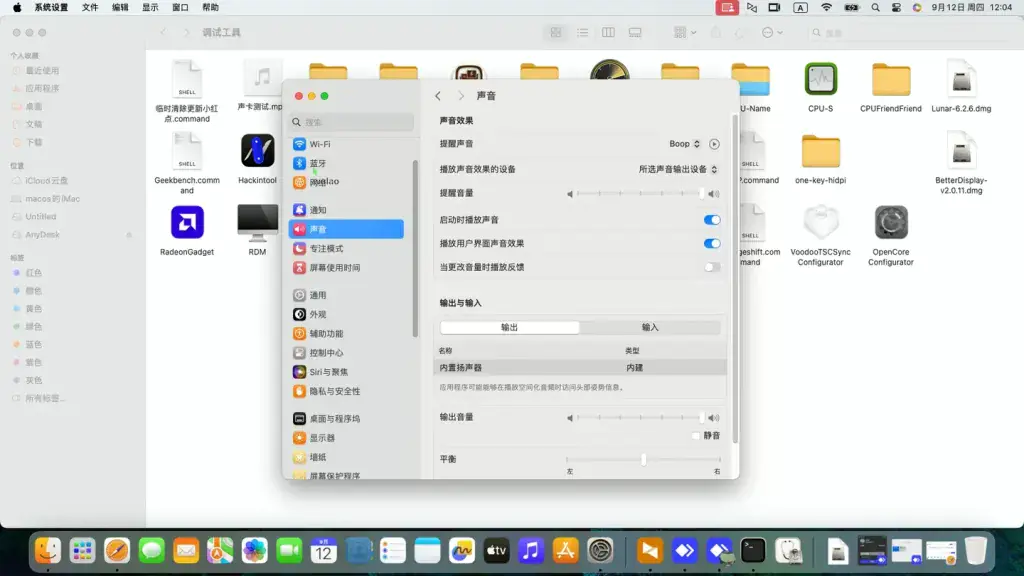Click the System Settings sidebar scrollbar
1024x576 pixels.
click(x=415, y=248)
